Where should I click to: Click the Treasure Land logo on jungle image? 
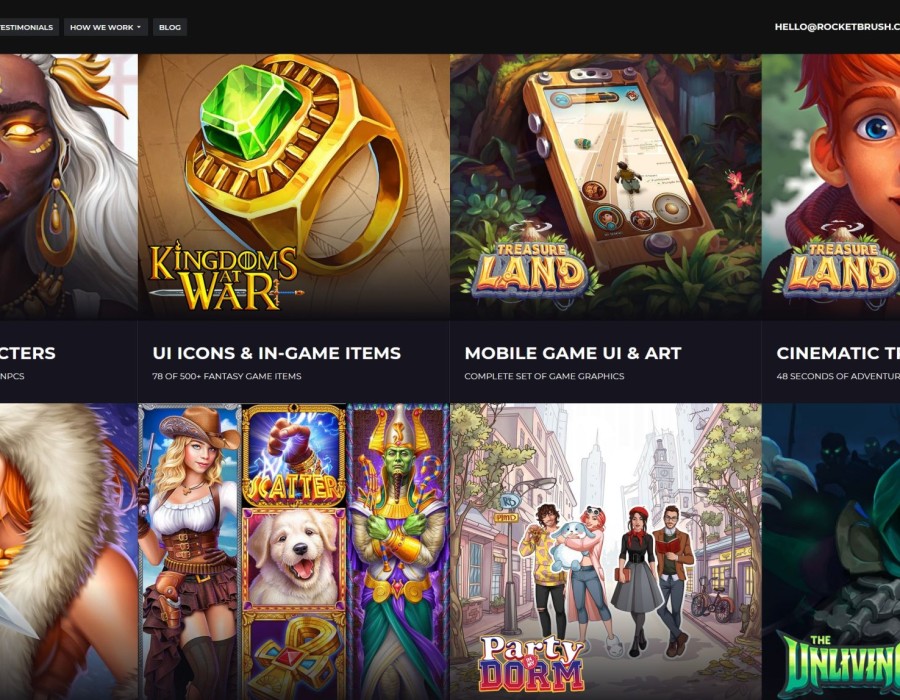coord(531,267)
